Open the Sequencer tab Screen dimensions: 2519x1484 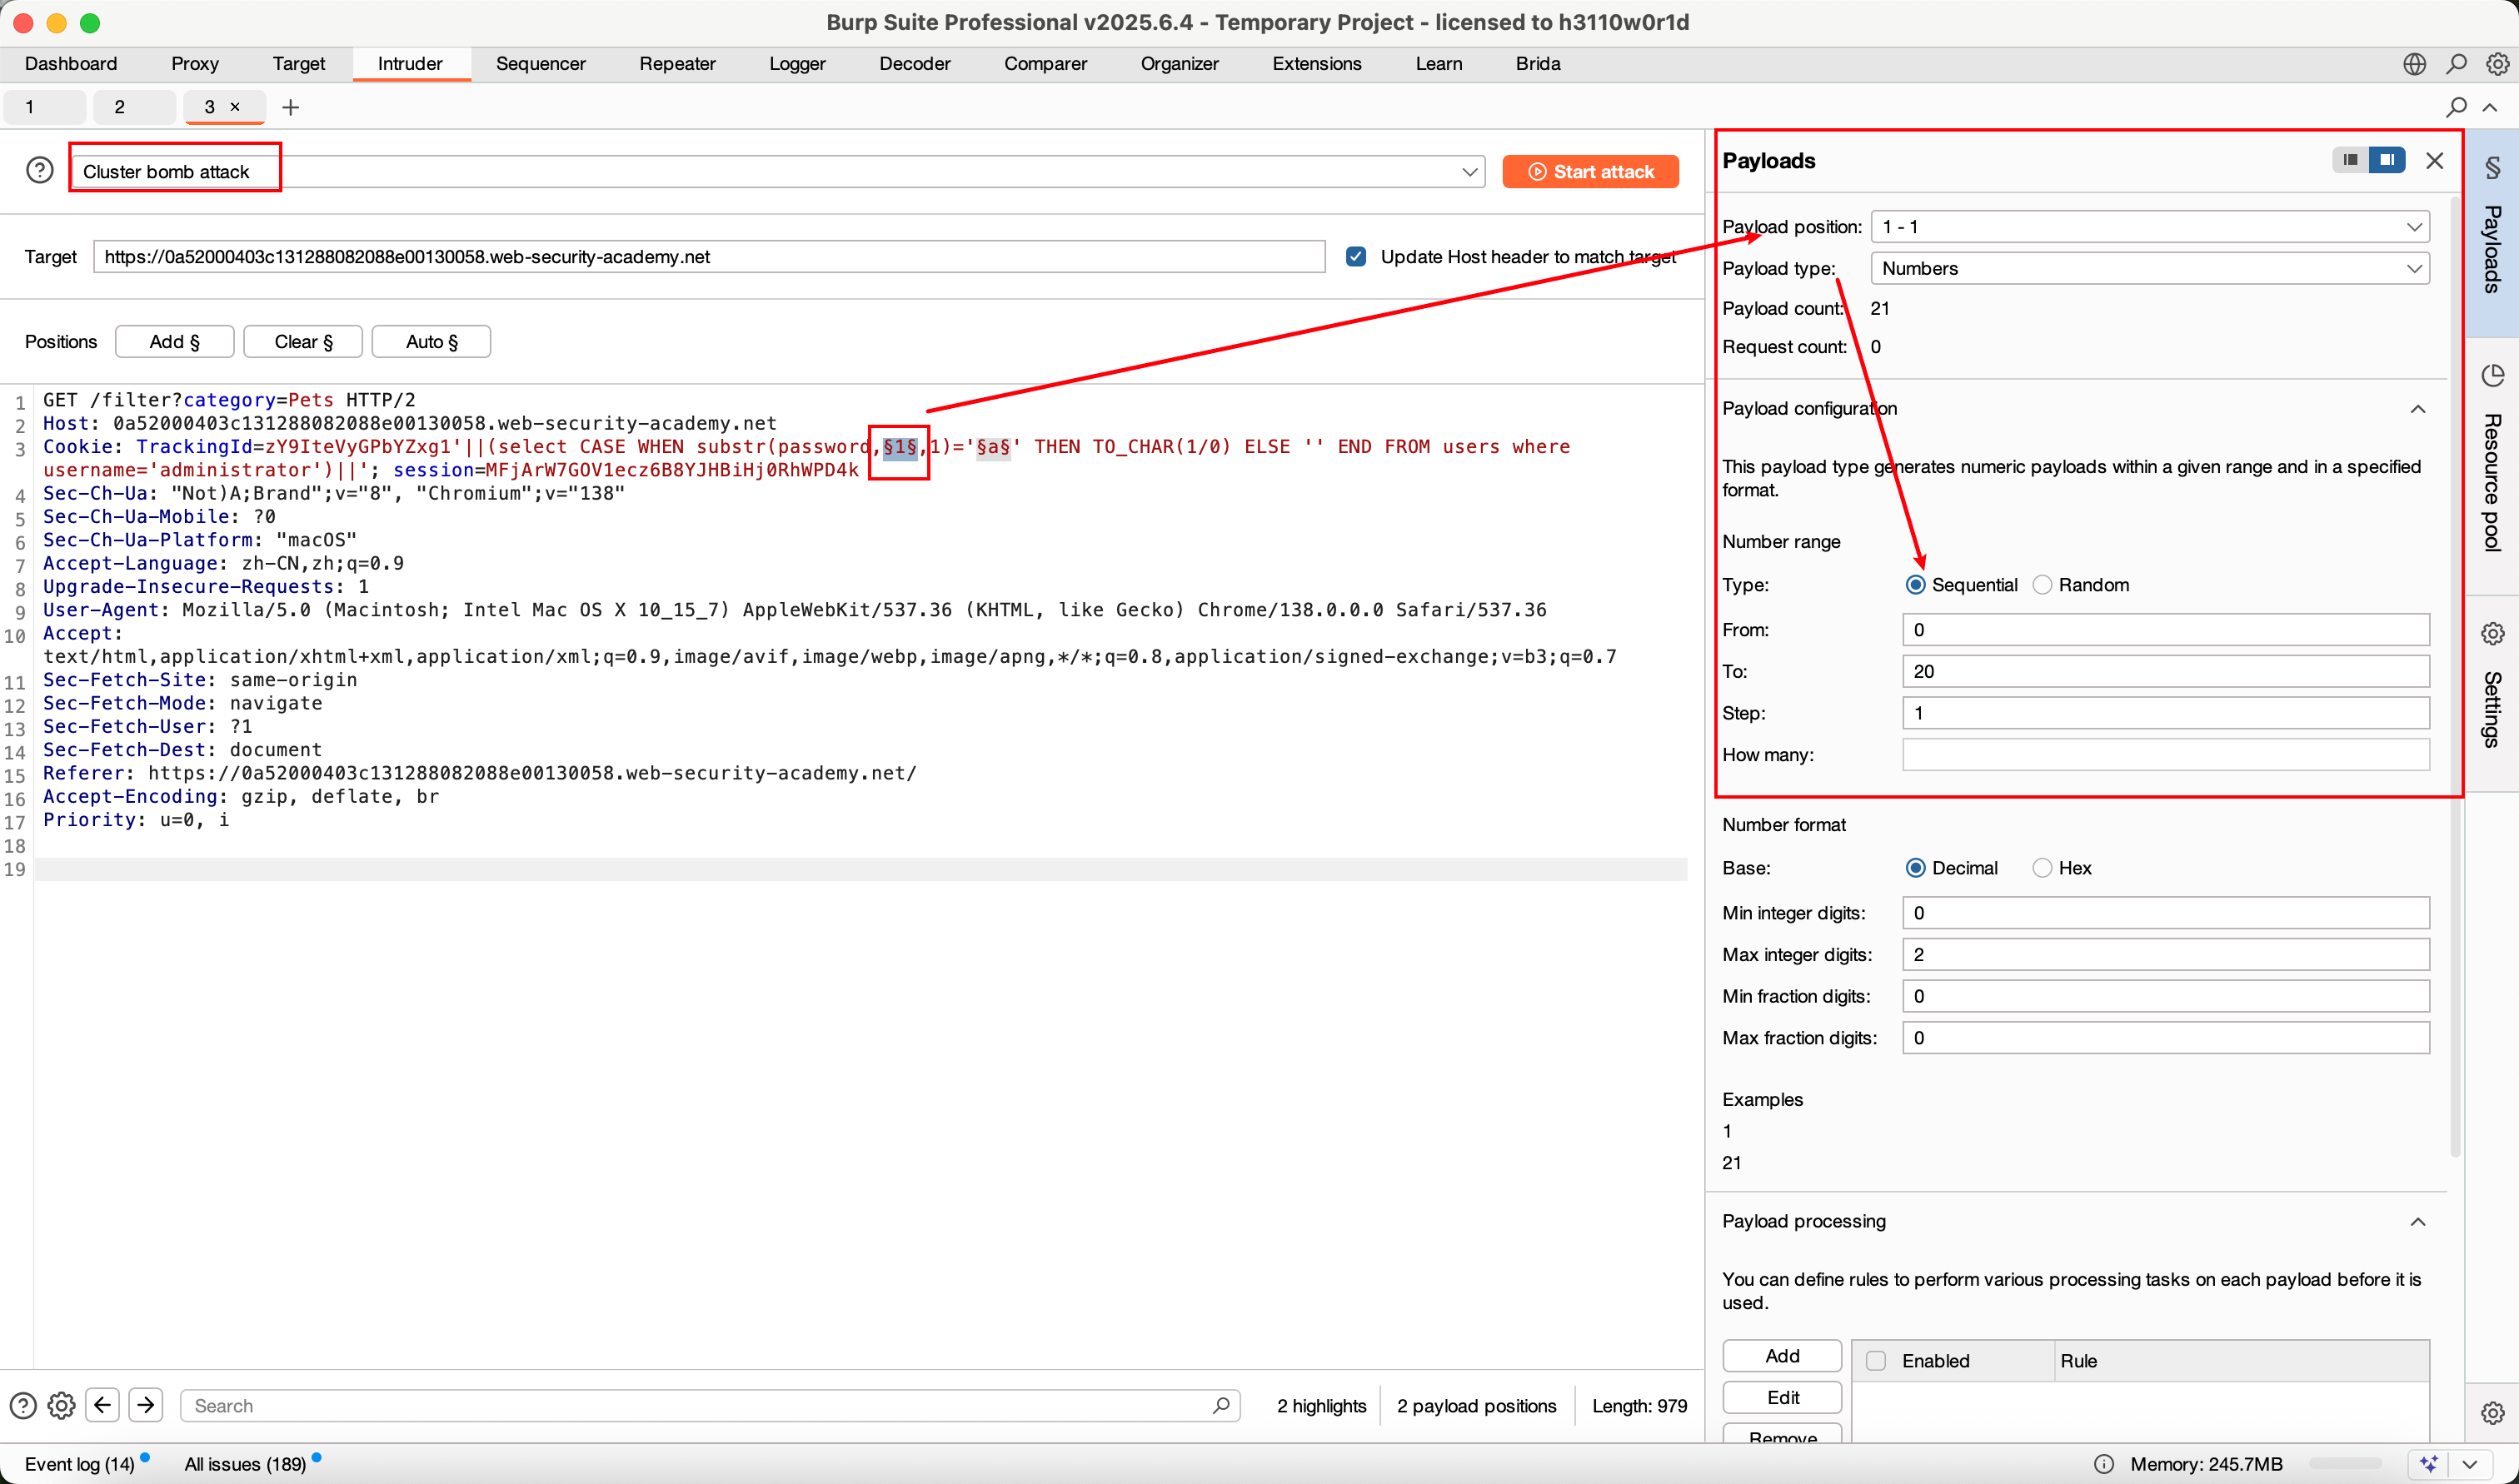[540, 64]
